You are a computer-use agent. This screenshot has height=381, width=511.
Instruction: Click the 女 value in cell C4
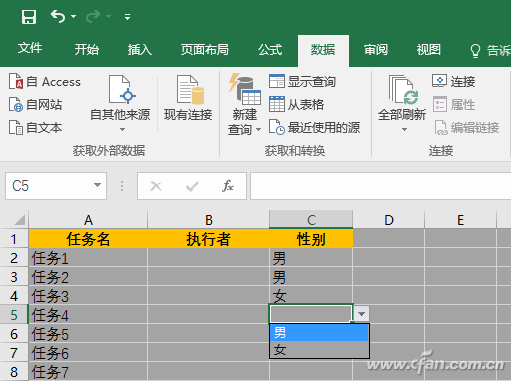click(x=279, y=296)
